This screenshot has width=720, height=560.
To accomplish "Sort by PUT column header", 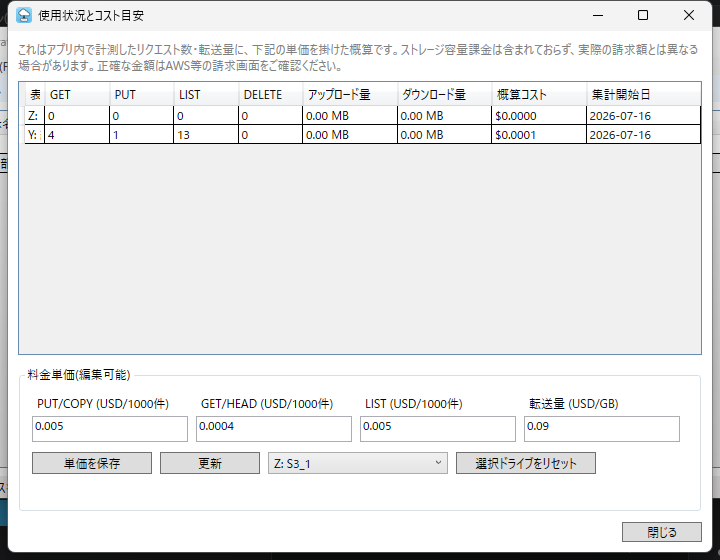I will pyautogui.click(x=141, y=95).
